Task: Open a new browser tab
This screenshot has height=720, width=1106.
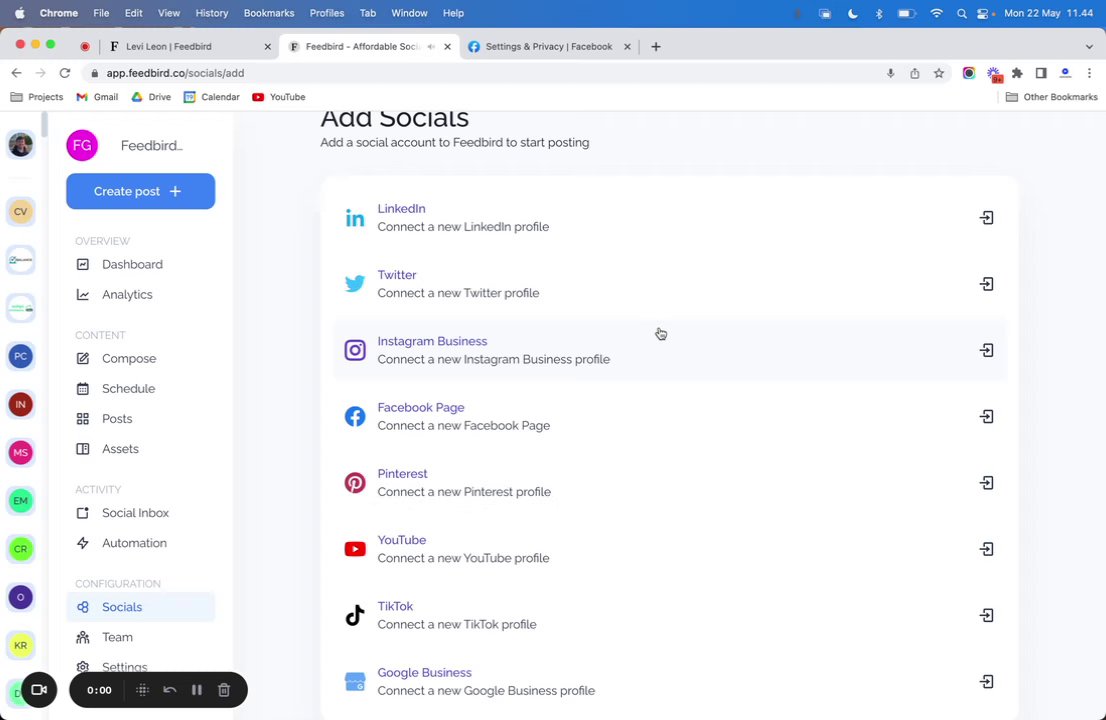Action: tap(656, 47)
